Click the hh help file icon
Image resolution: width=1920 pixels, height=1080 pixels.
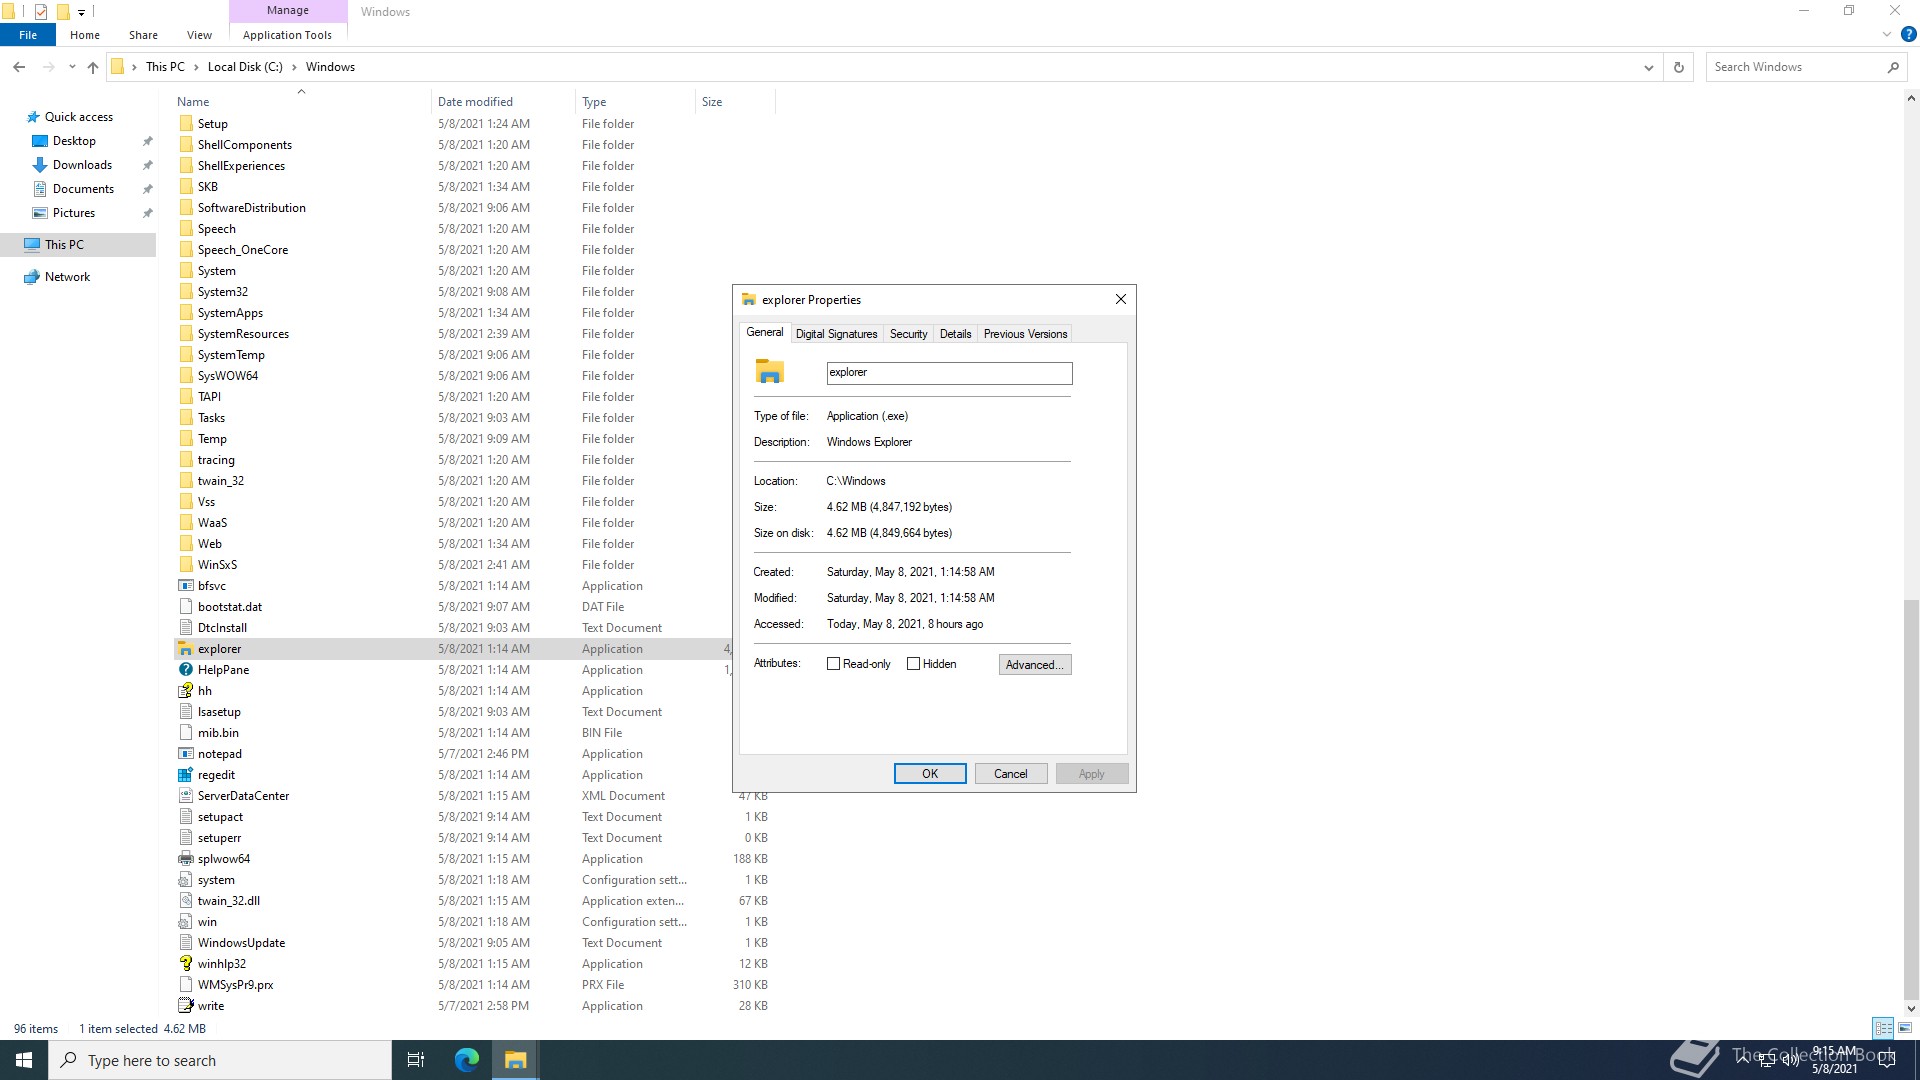(x=185, y=691)
